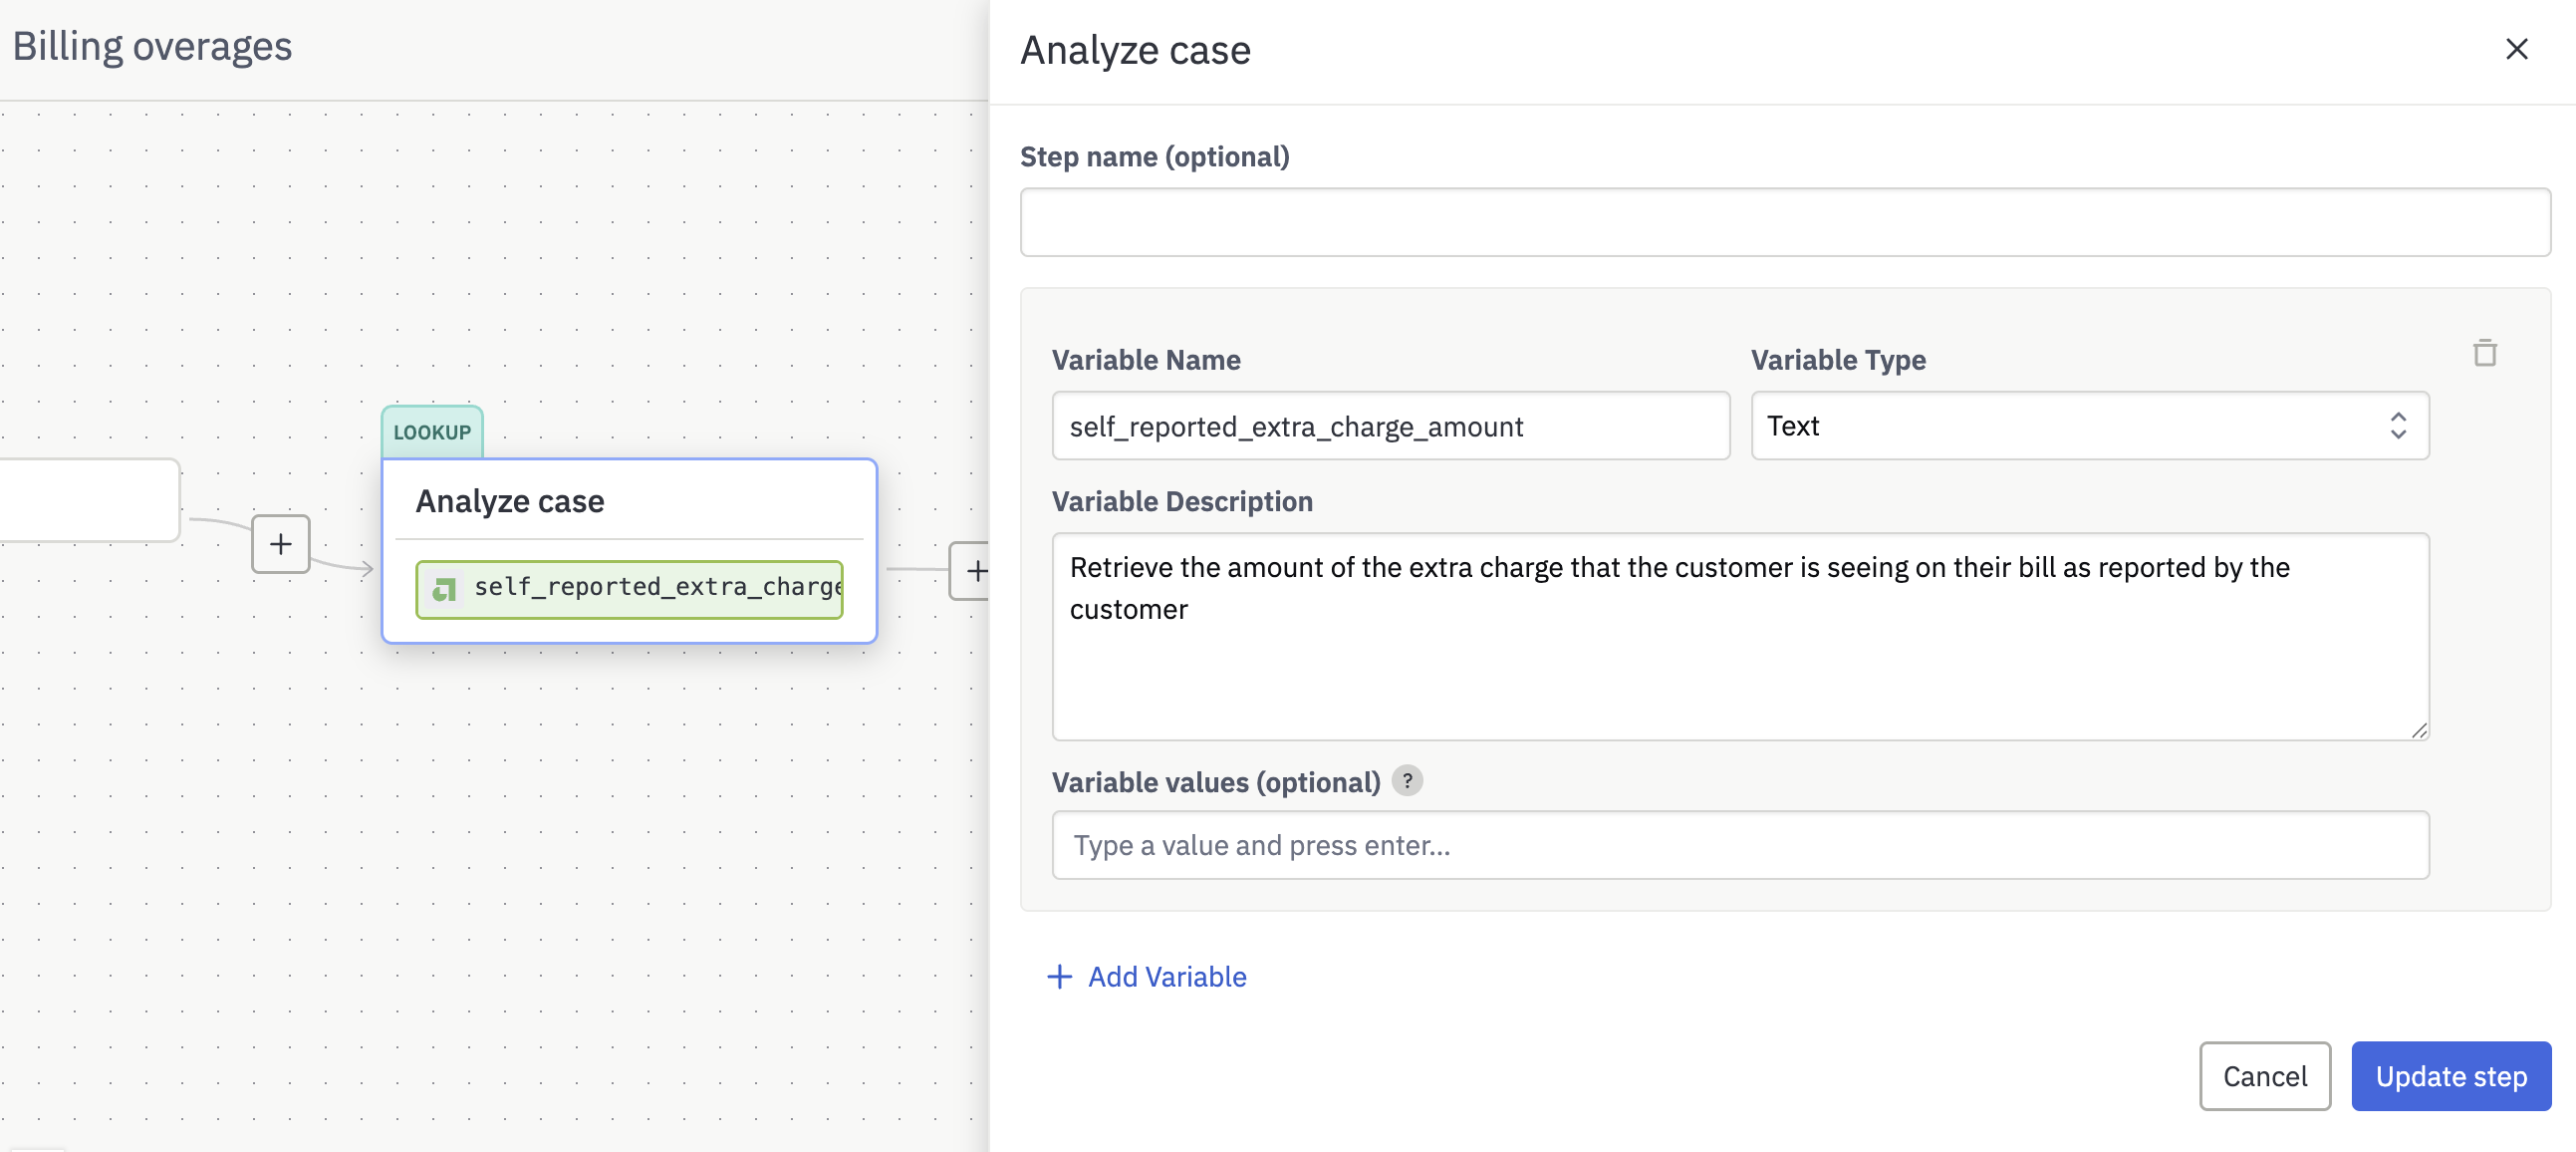Image resolution: width=2576 pixels, height=1152 pixels.
Task: Click self_reported_extra_charge variable chip
Action: coord(629,590)
